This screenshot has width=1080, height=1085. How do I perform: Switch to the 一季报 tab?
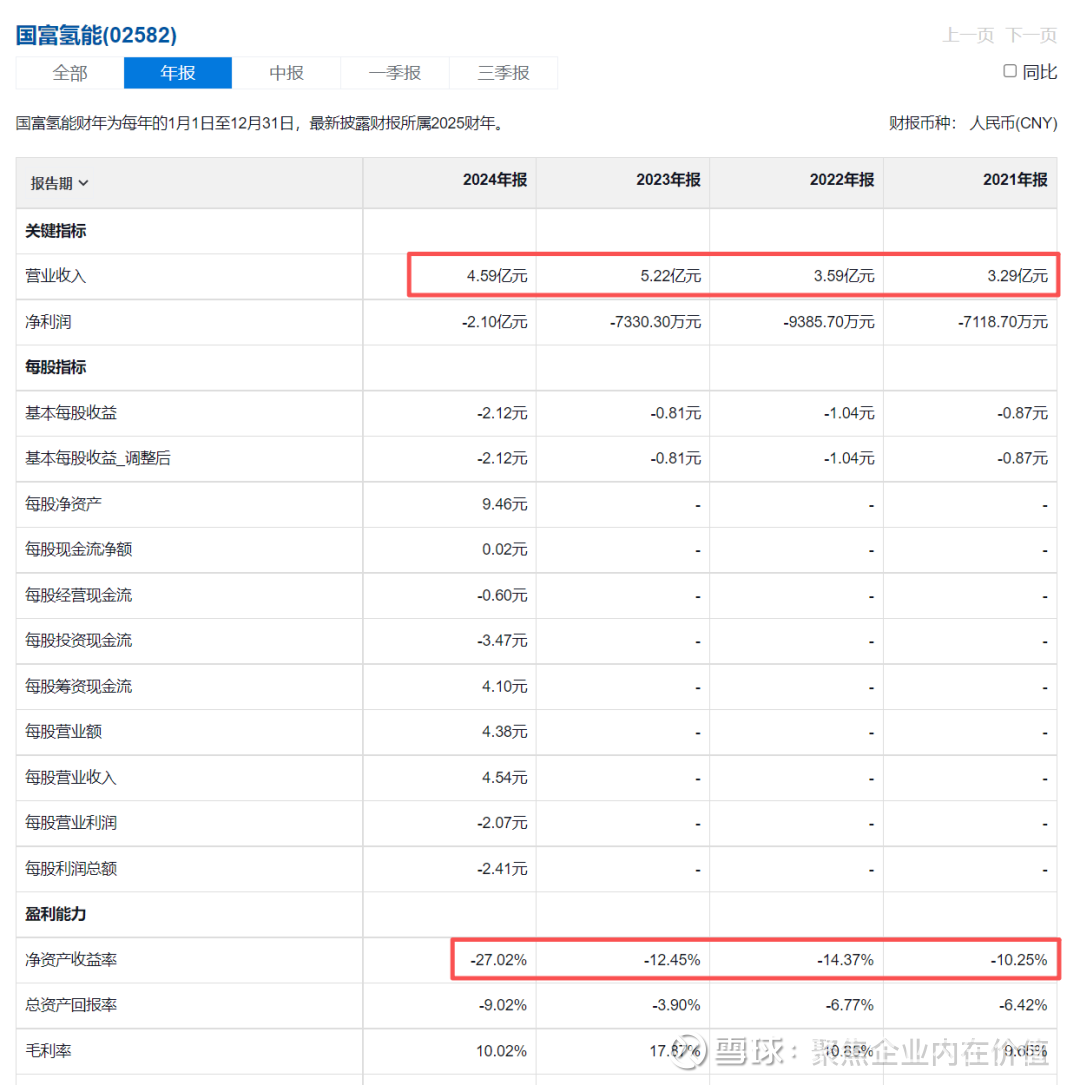point(395,73)
